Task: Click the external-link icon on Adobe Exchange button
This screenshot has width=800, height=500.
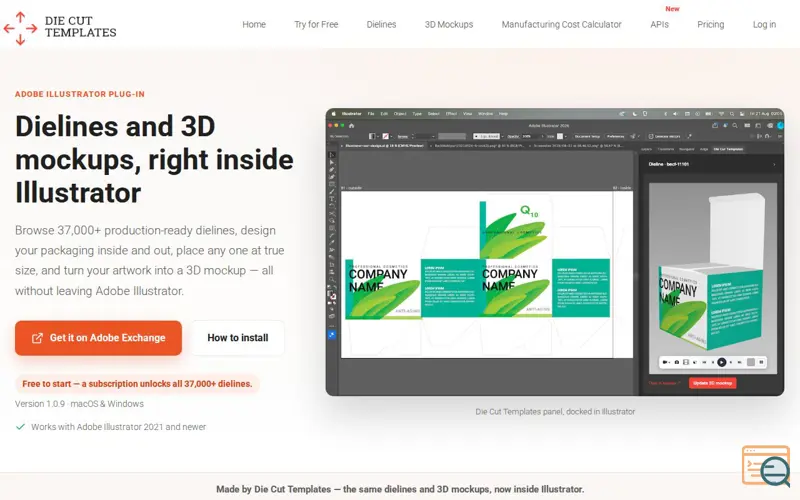Action: [37, 338]
